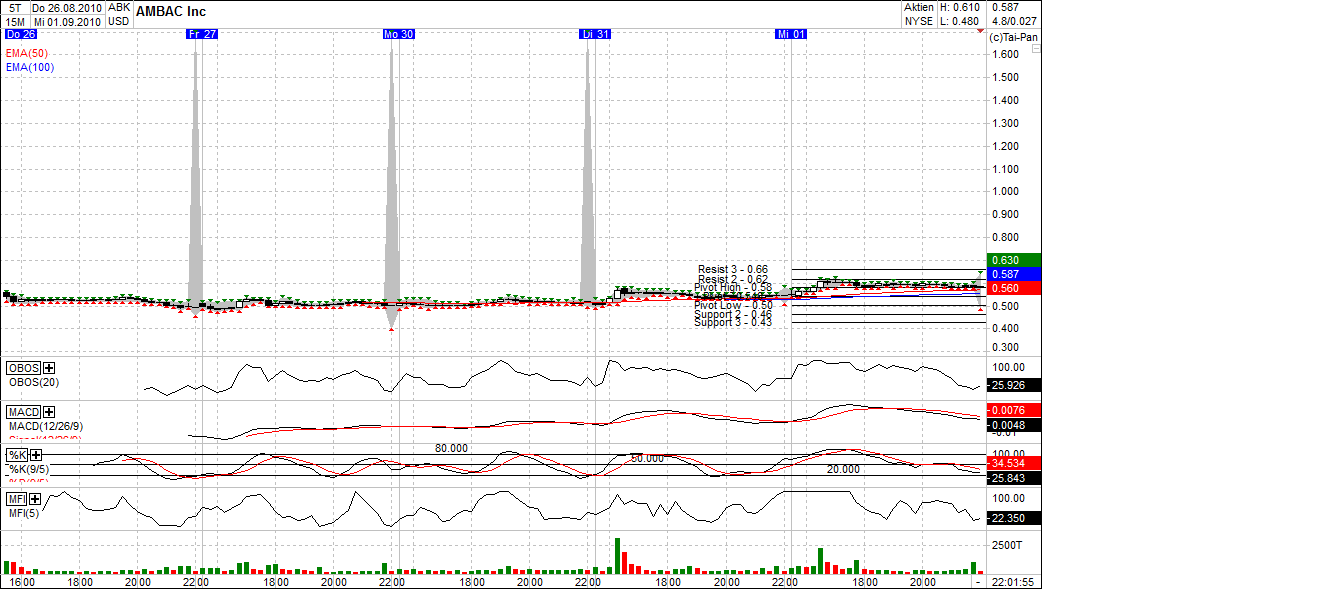Click the last price 0.587 in header

pos(1005,7)
